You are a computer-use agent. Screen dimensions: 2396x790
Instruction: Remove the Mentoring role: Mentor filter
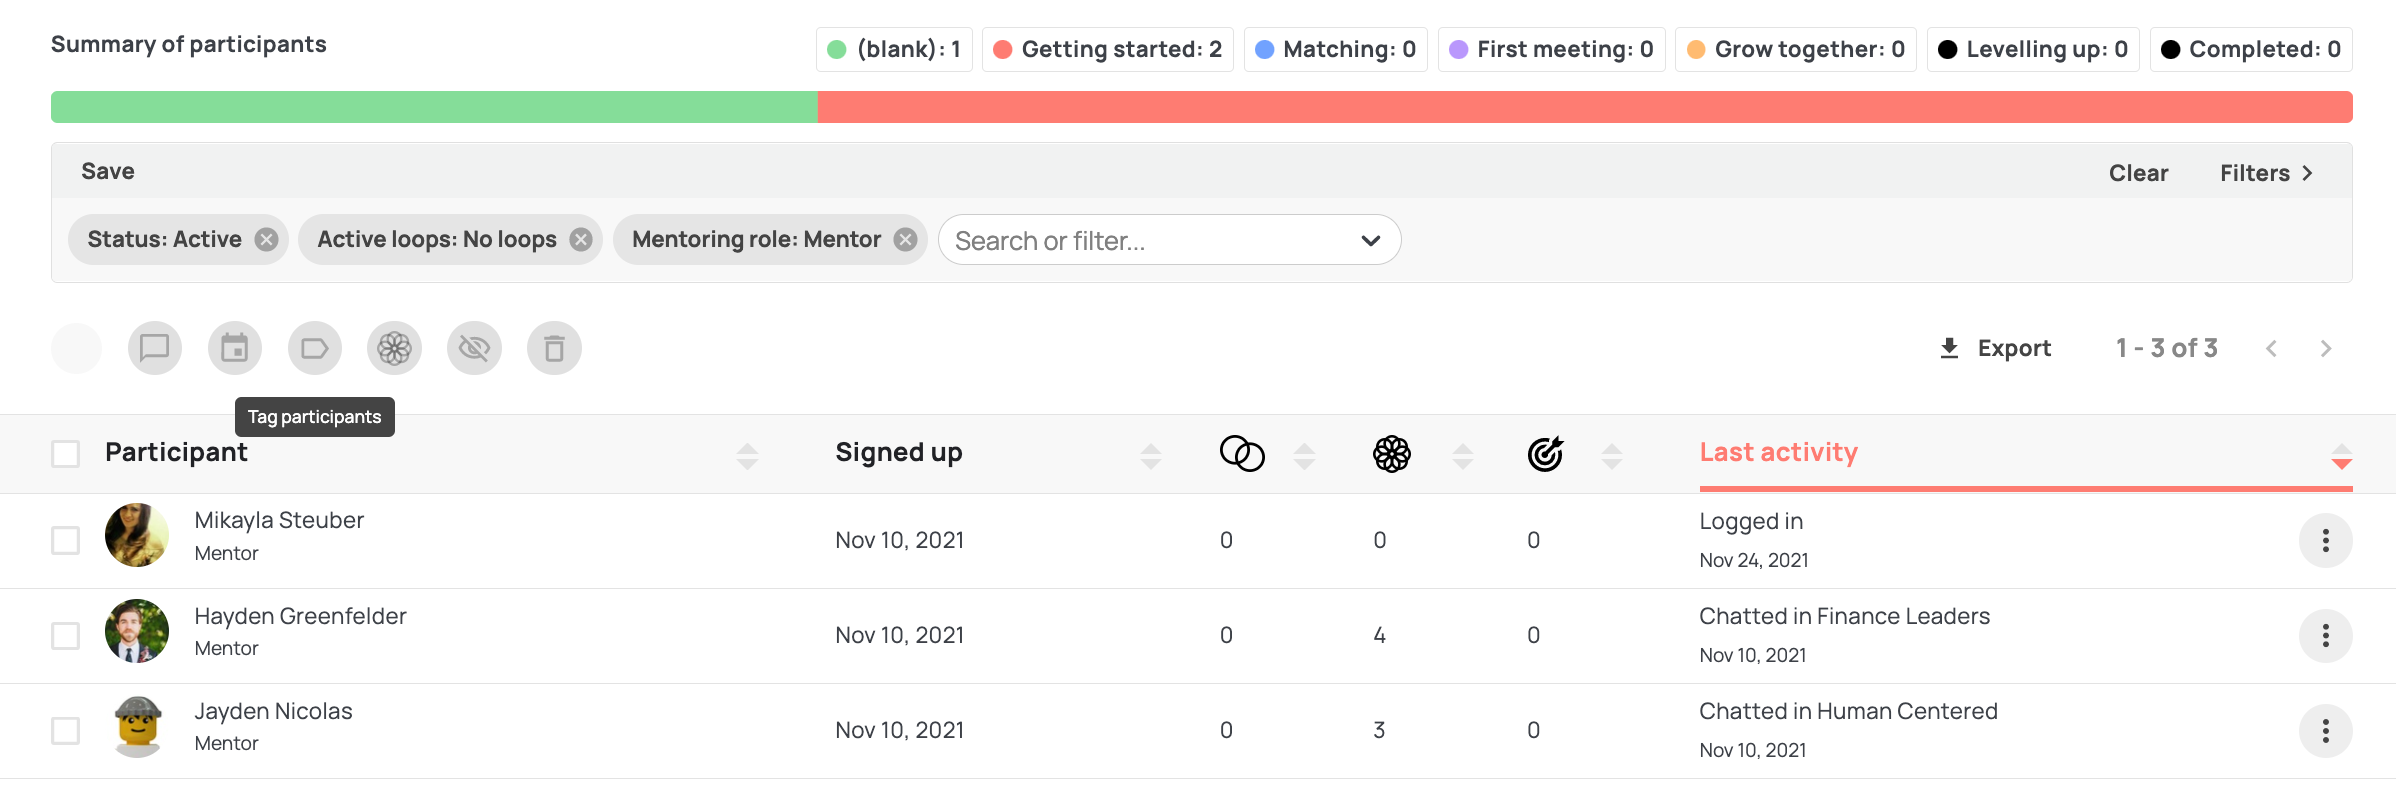[x=905, y=240]
